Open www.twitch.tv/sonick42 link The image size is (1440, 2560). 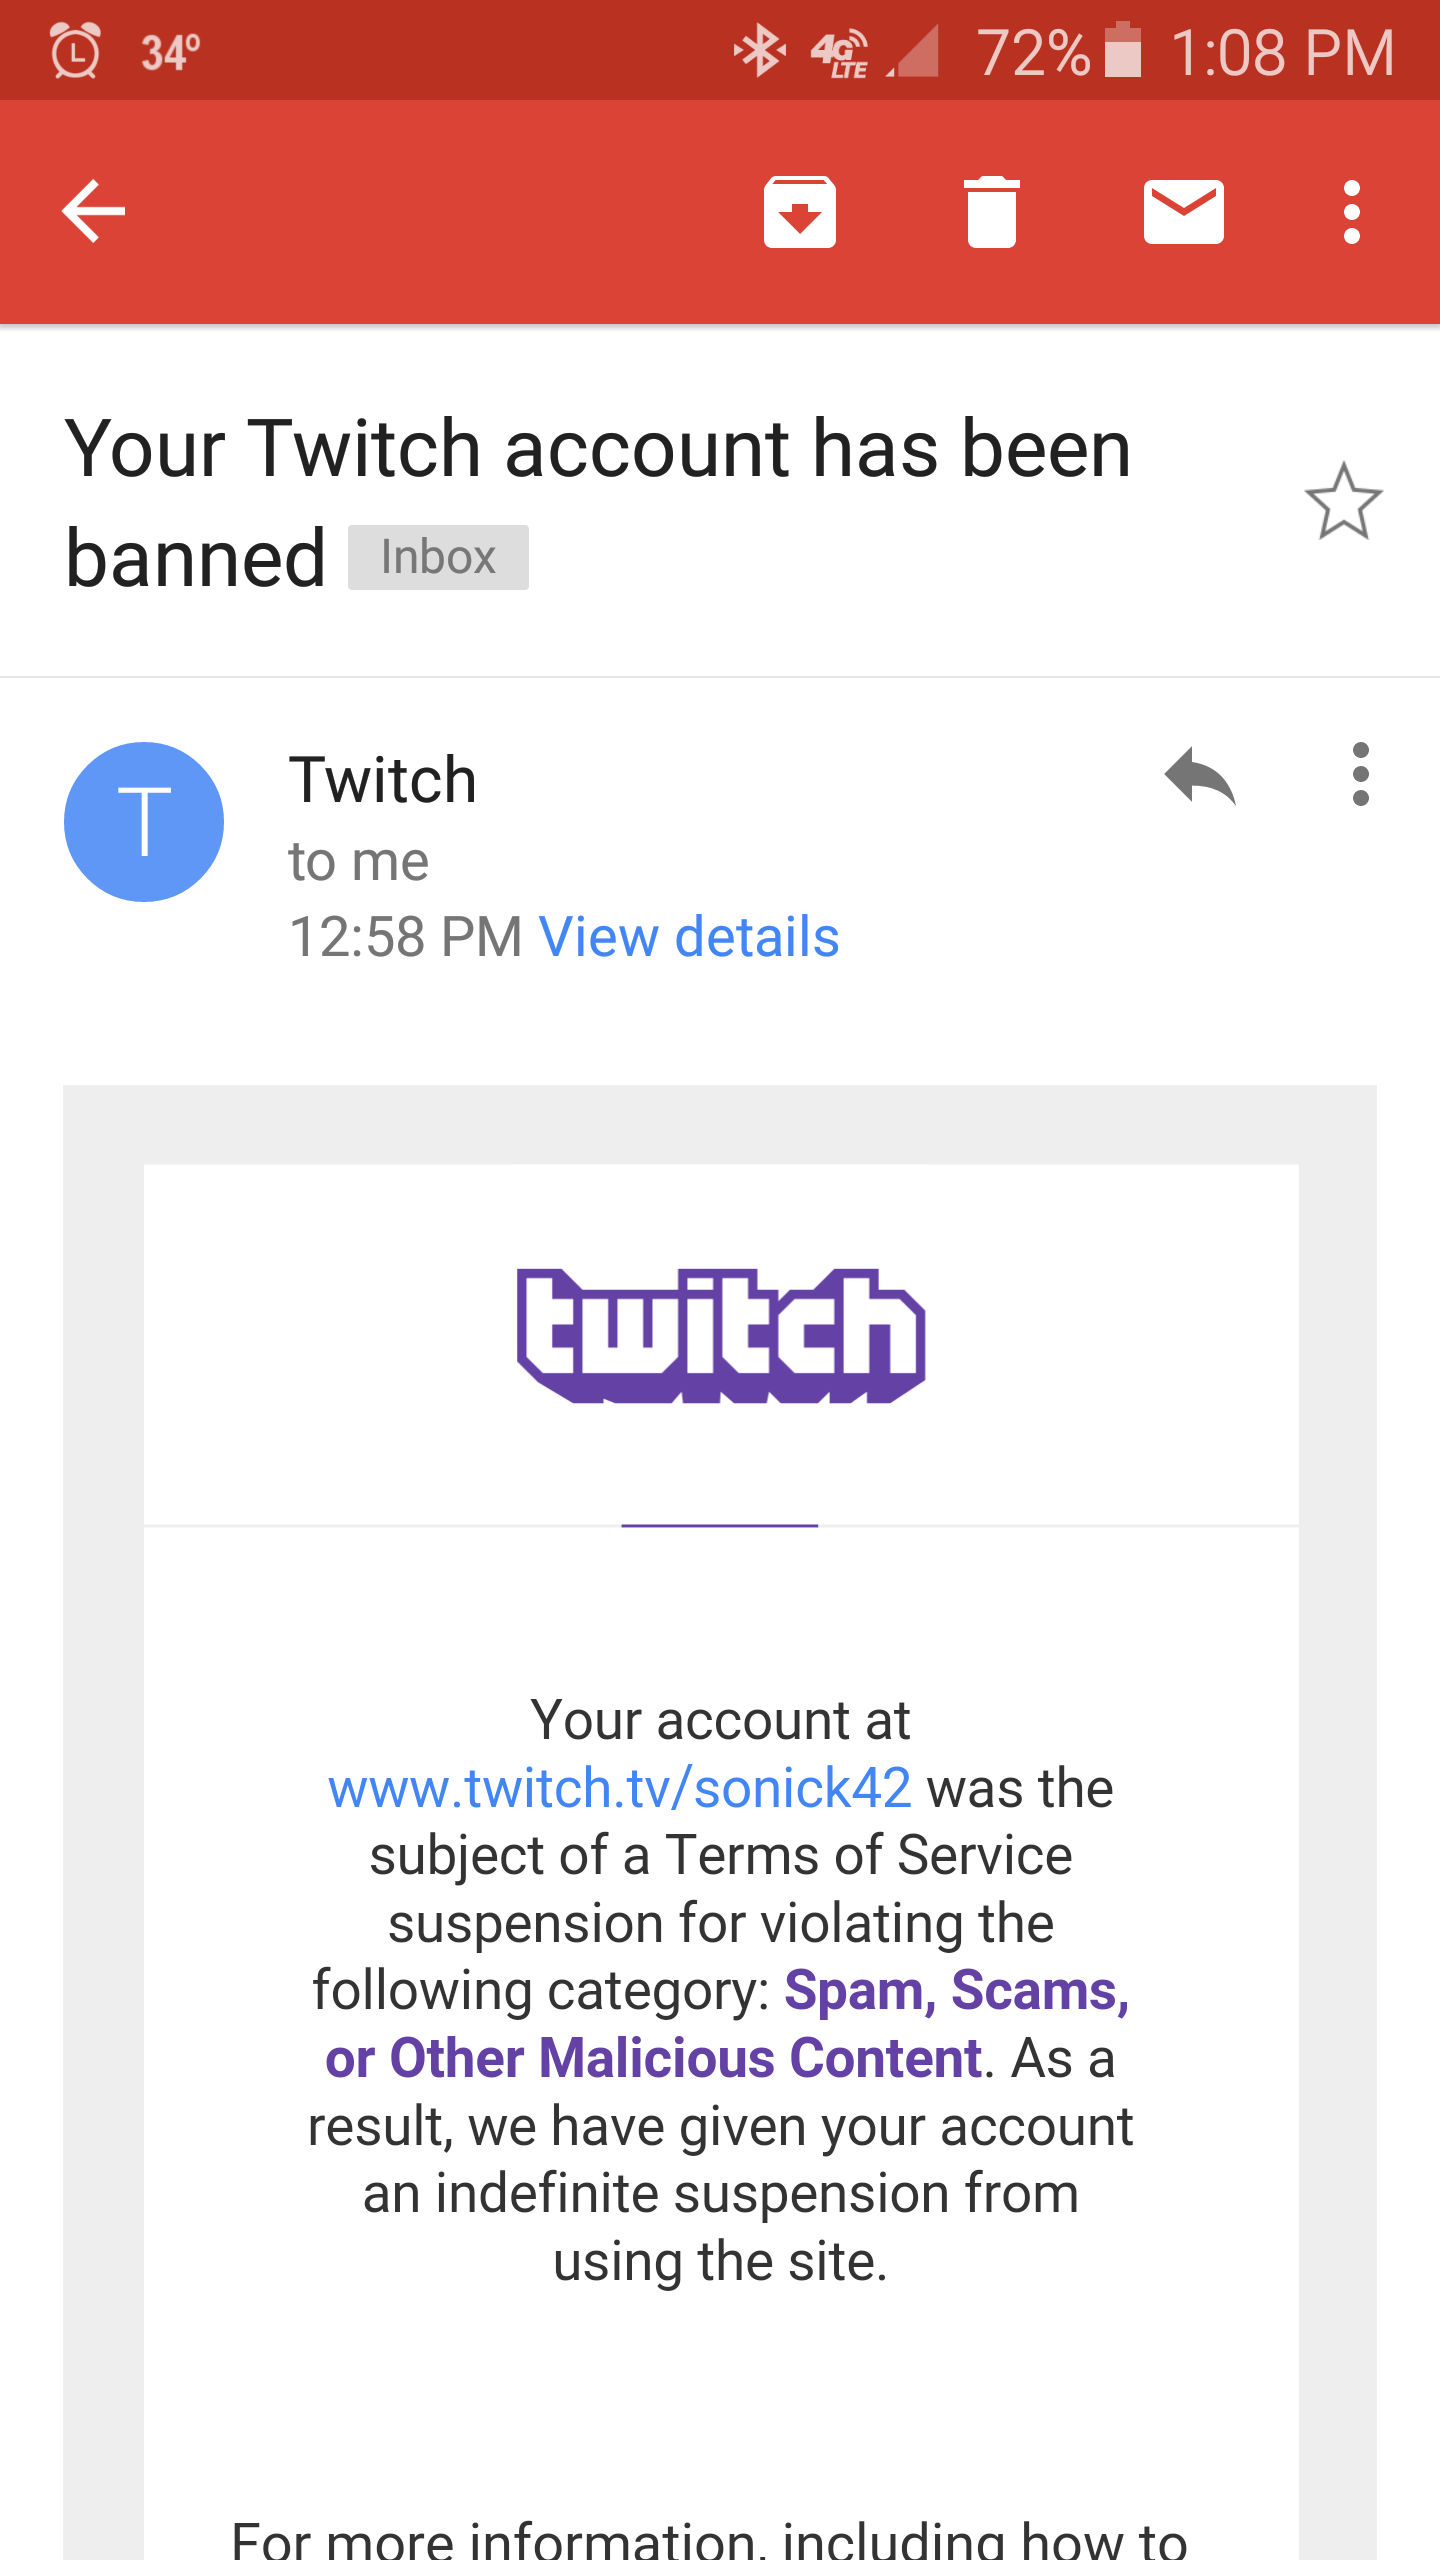620,1788
